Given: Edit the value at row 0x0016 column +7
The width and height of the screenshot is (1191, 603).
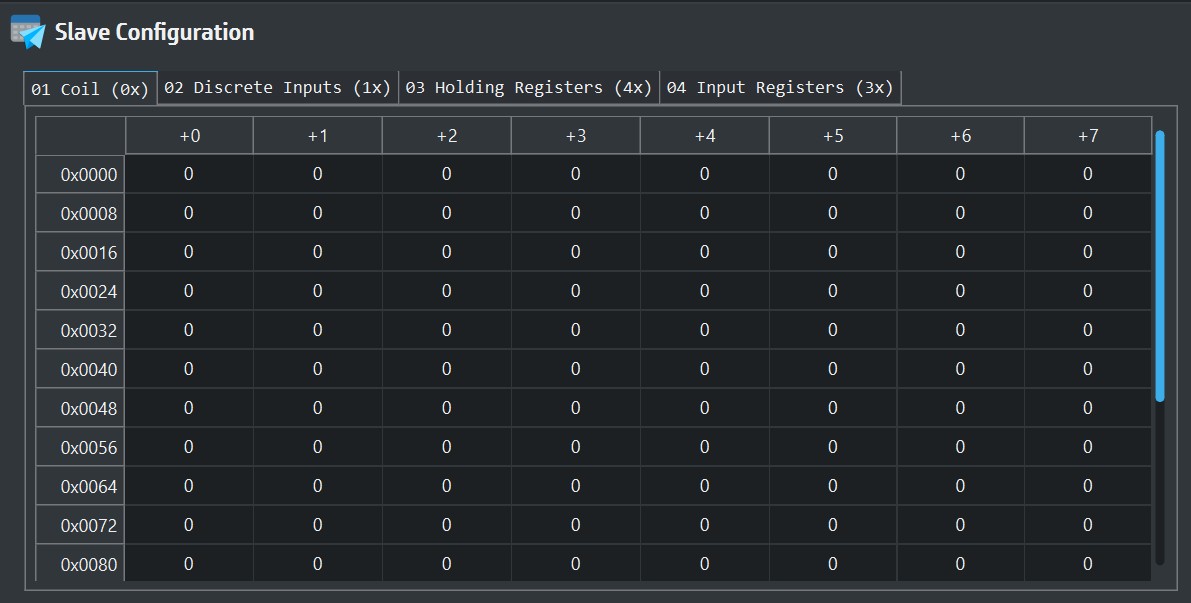Looking at the screenshot, I should point(1088,251).
